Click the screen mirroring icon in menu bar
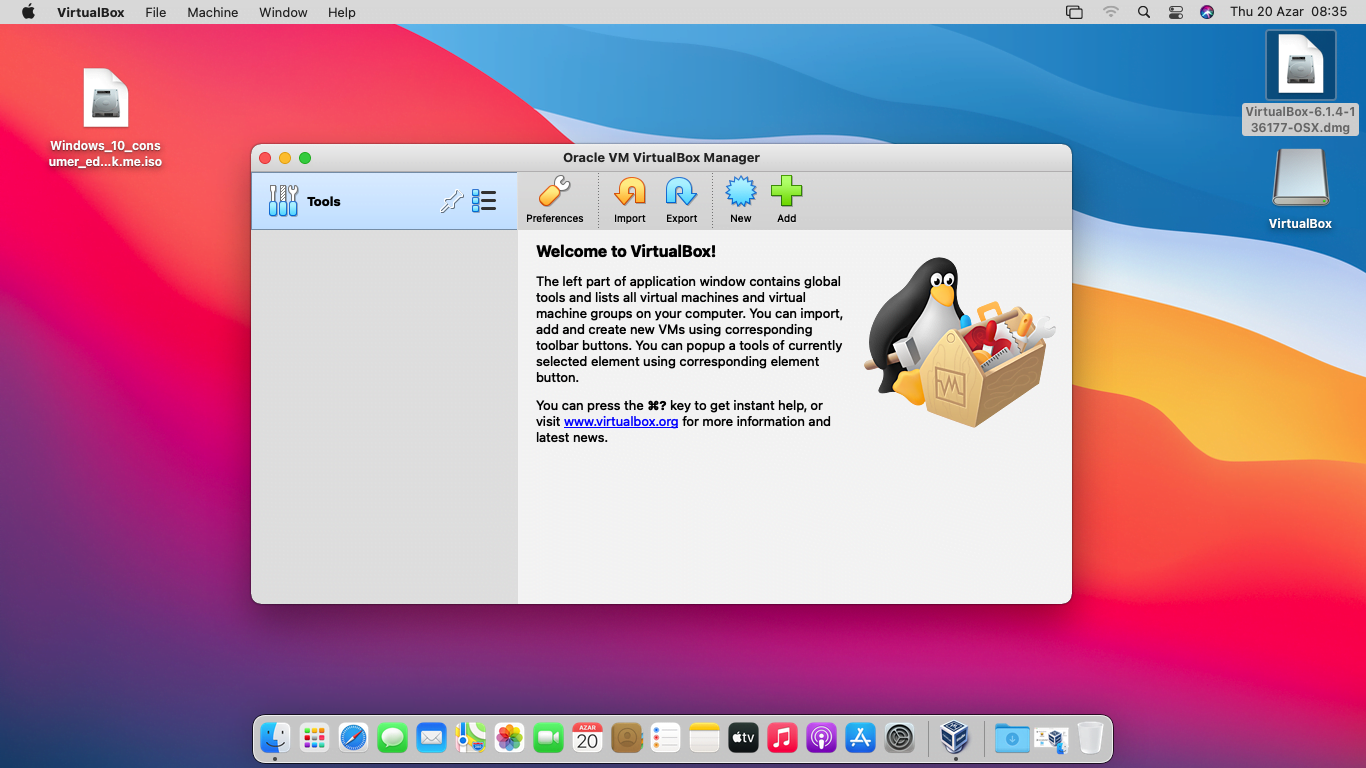Image resolution: width=1366 pixels, height=768 pixels. pos(1074,12)
